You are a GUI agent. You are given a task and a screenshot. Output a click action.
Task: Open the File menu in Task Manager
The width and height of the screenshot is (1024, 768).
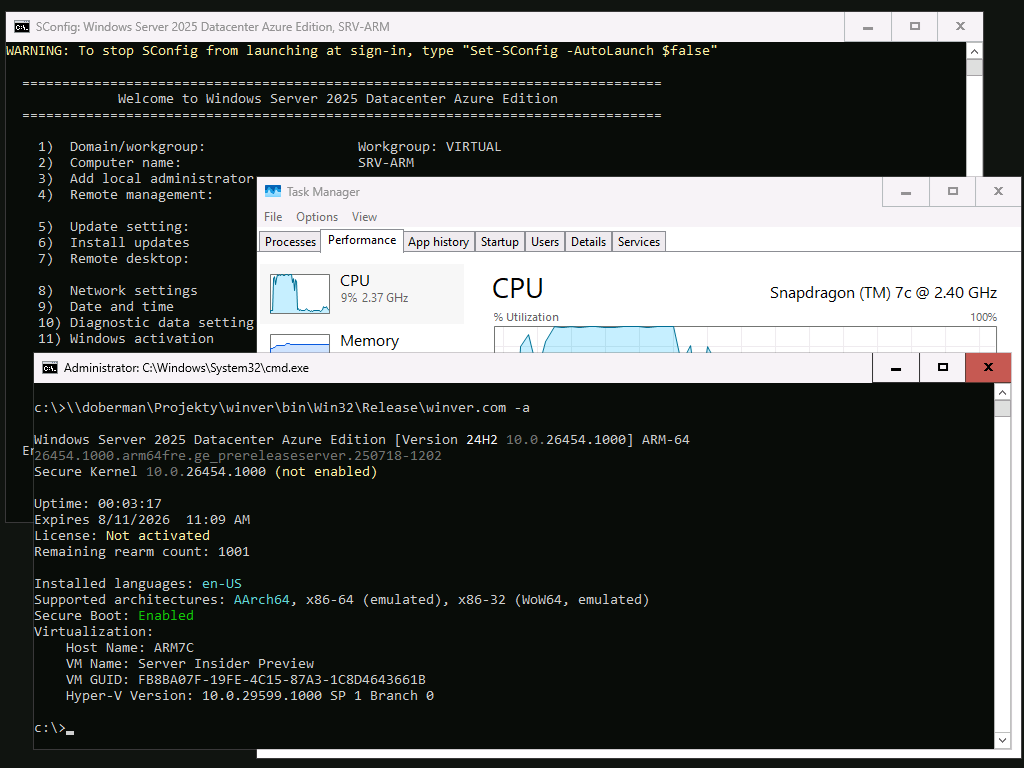(273, 217)
